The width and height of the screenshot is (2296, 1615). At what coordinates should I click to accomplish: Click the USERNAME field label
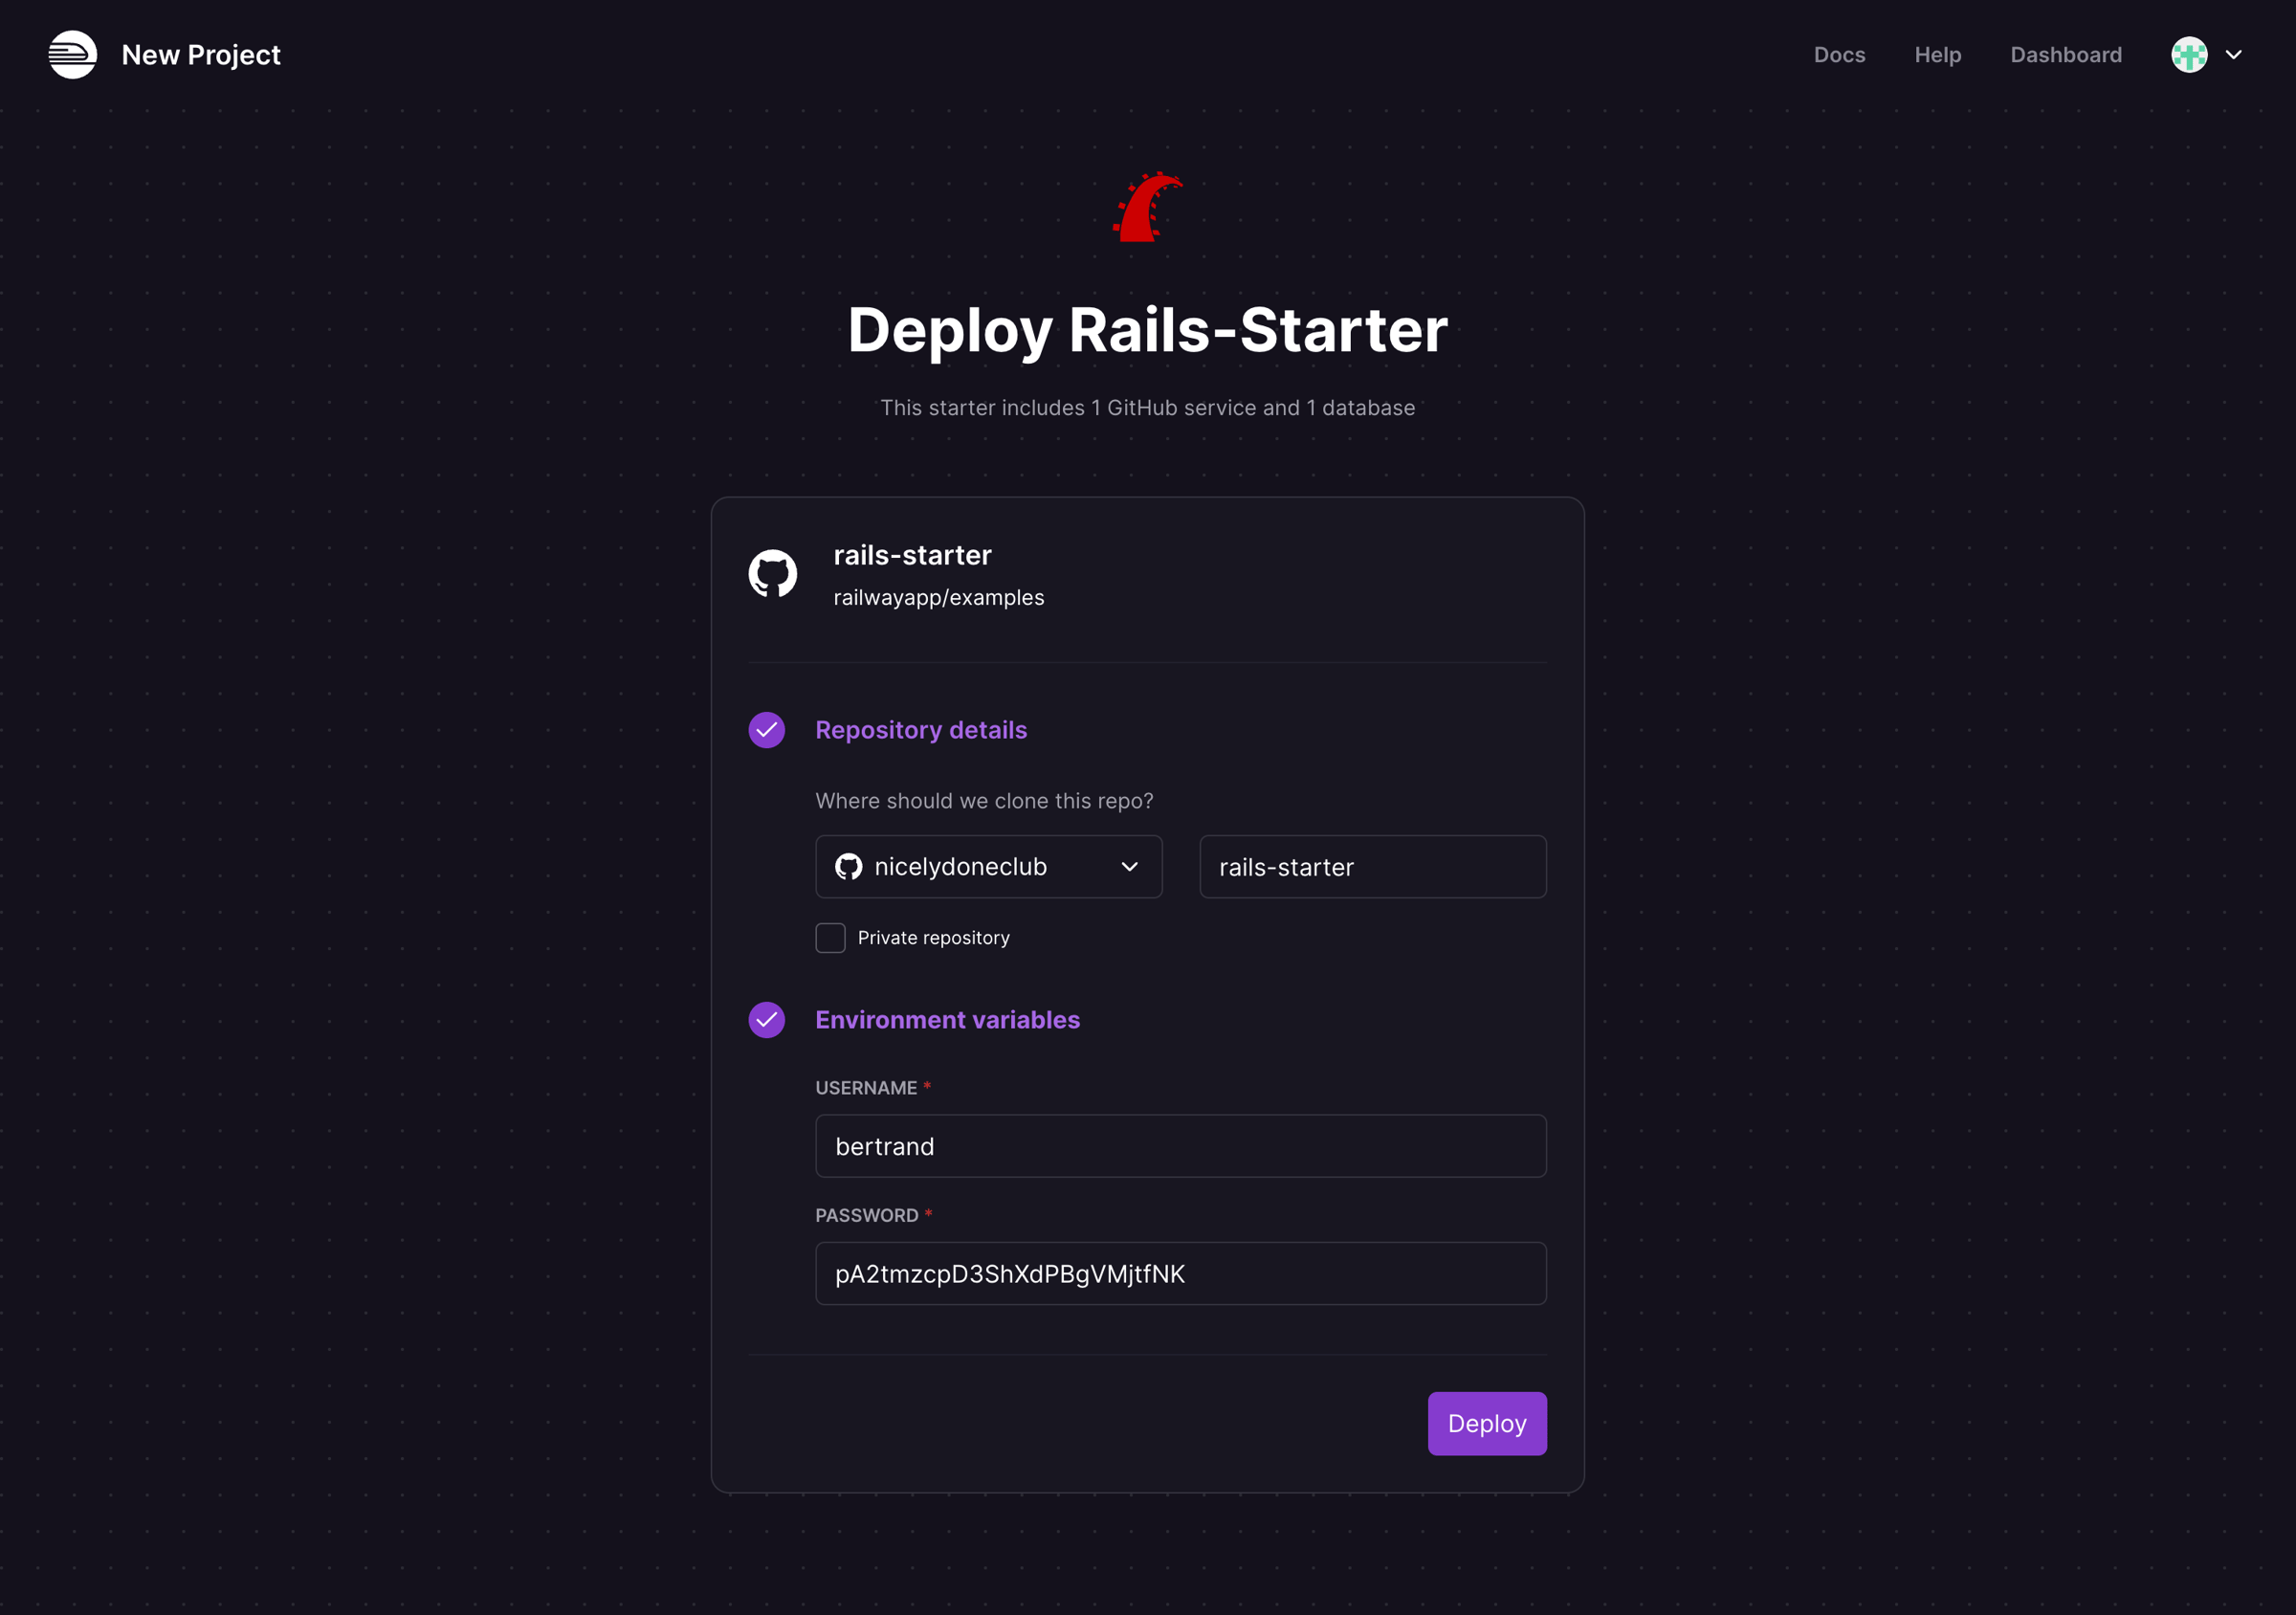(866, 1088)
